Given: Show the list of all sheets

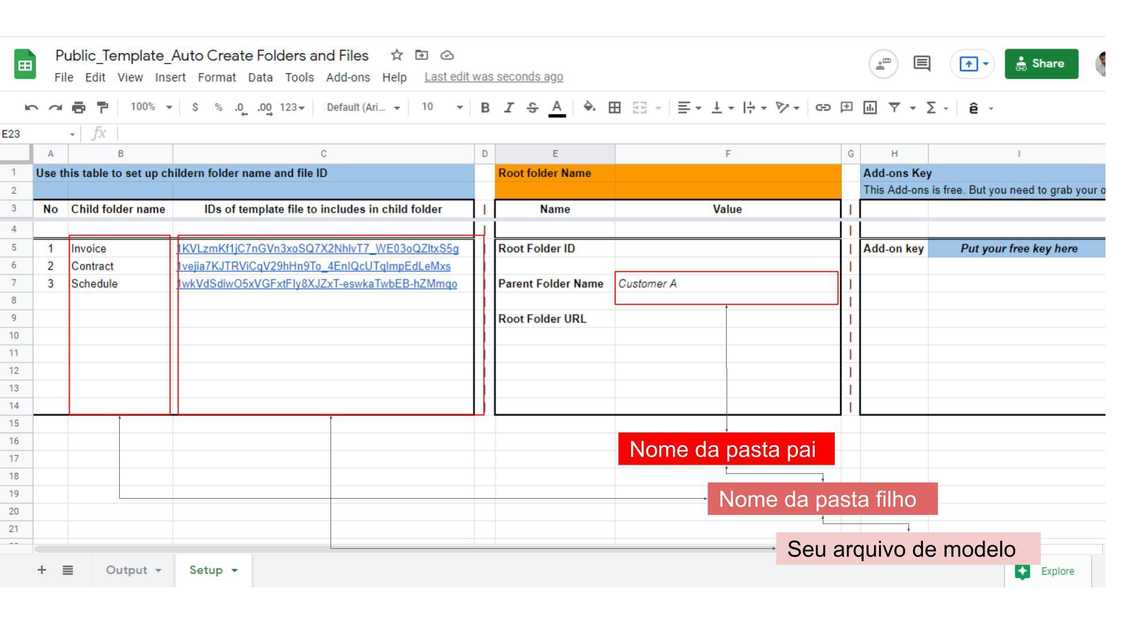Looking at the screenshot, I should [x=68, y=570].
